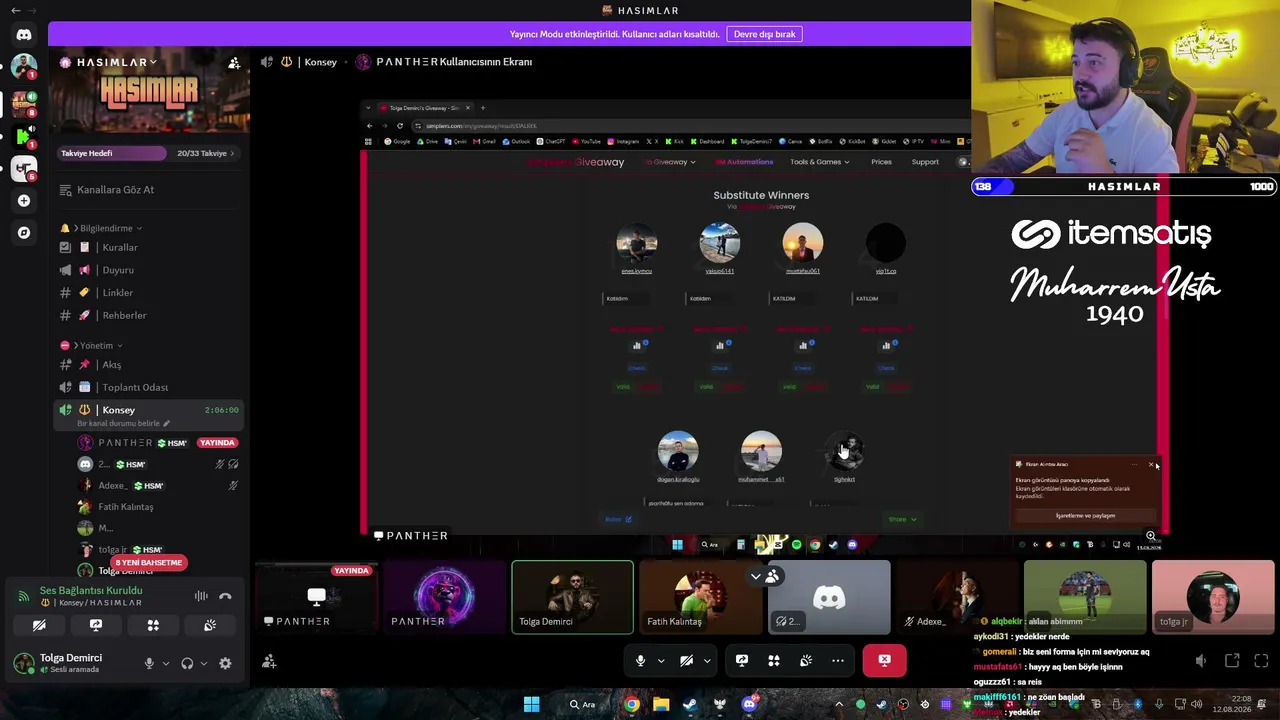Click the Add a Server plus icon
Image resolution: width=1280 pixels, height=720 pixels.
[x=24, y=200]
